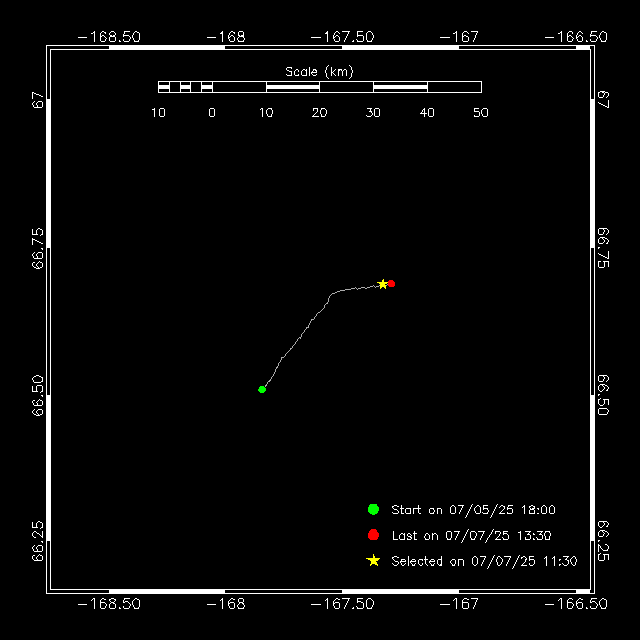Click the red last-position marker on the track
The image size is (640, 640).
[x=392, y=284]
